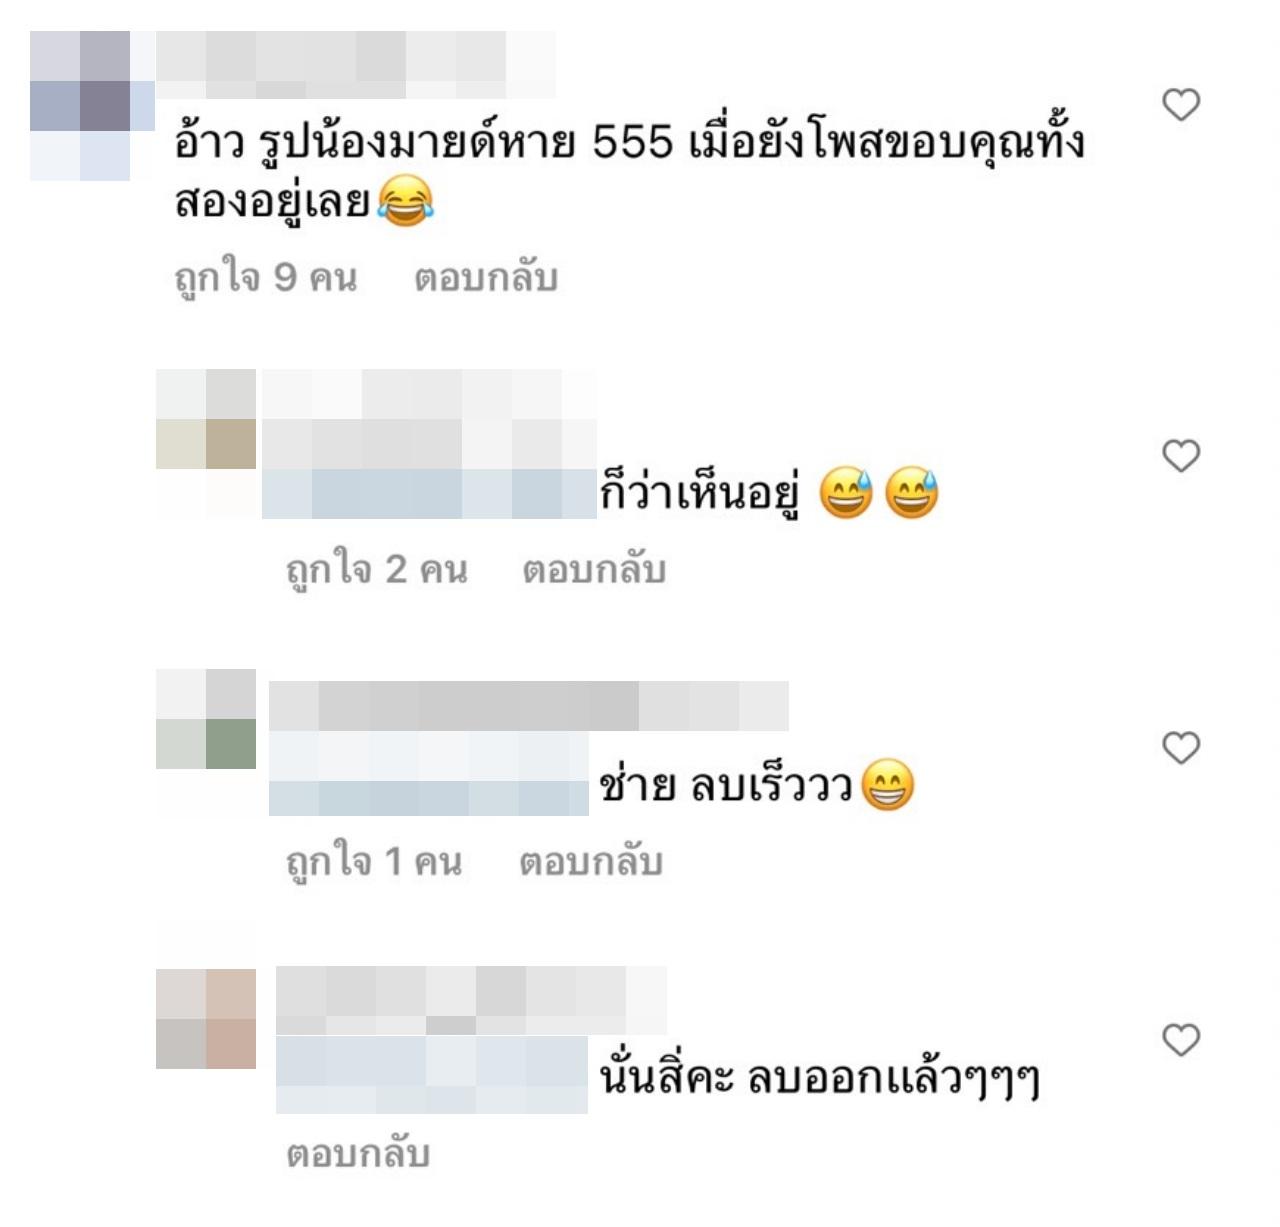Screen dimensions: 1280x1227
Task: Click blurred username above the รูปน้องมายด์หาย comment
Action: [x=356, y=64]
